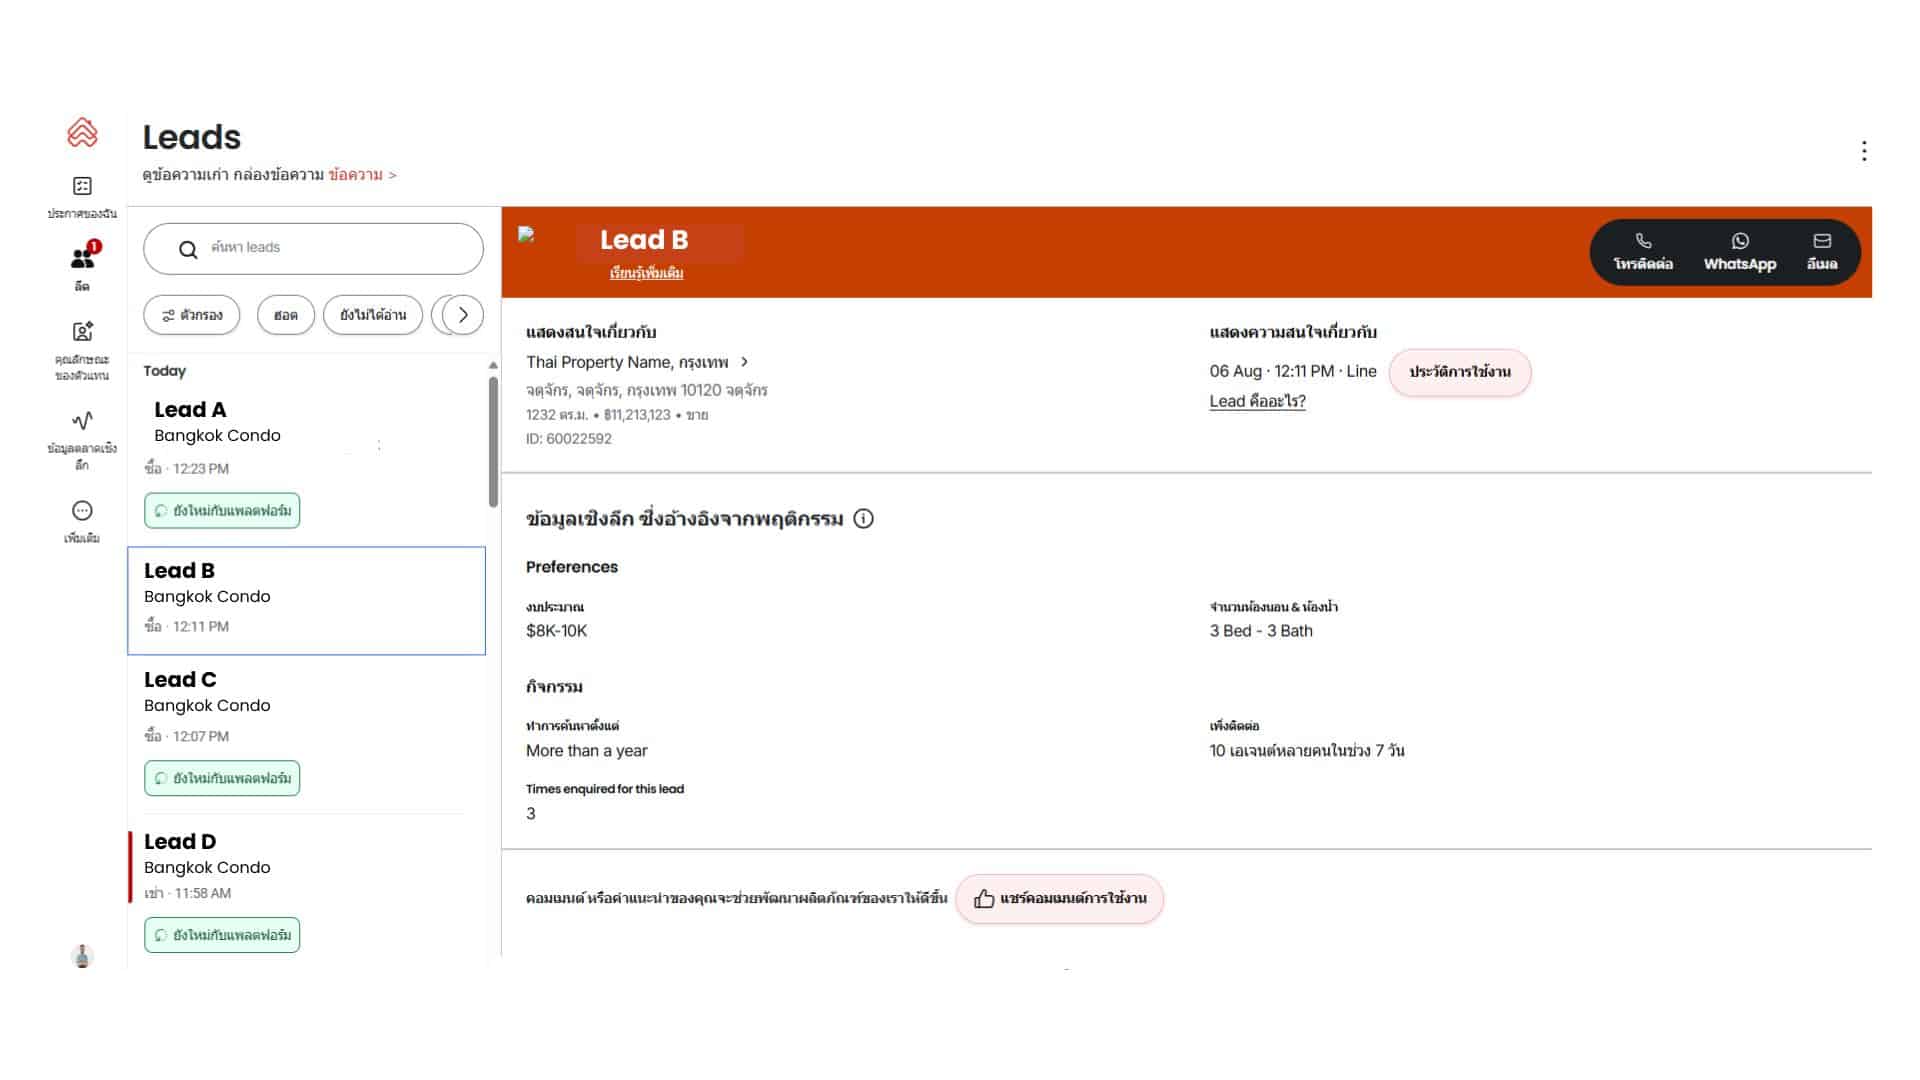Open the vertical three-dot options menu

1863,151
